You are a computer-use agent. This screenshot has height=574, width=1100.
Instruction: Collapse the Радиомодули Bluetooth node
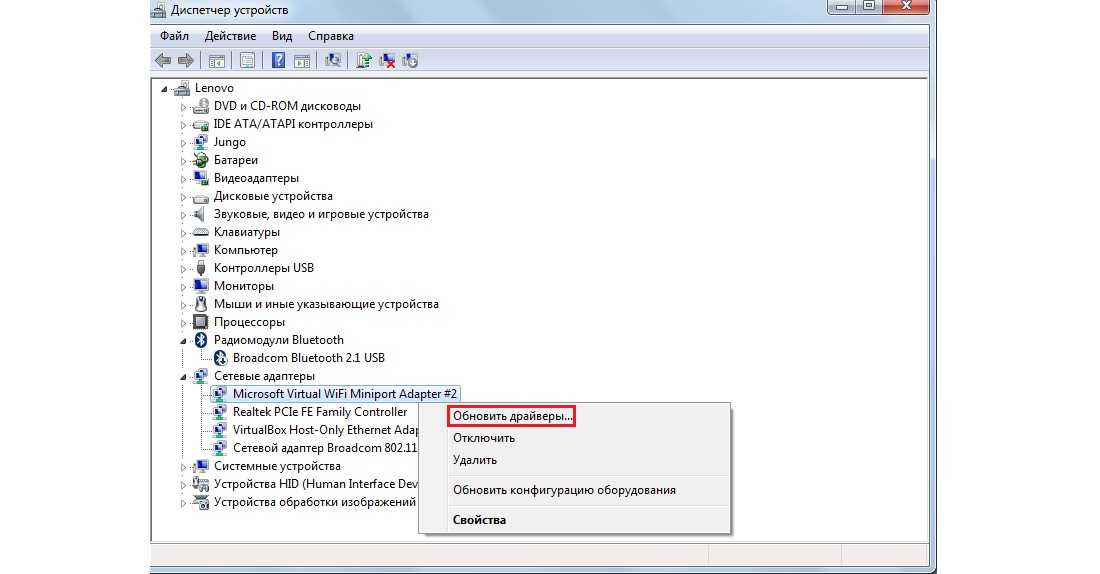click(183, 340)
